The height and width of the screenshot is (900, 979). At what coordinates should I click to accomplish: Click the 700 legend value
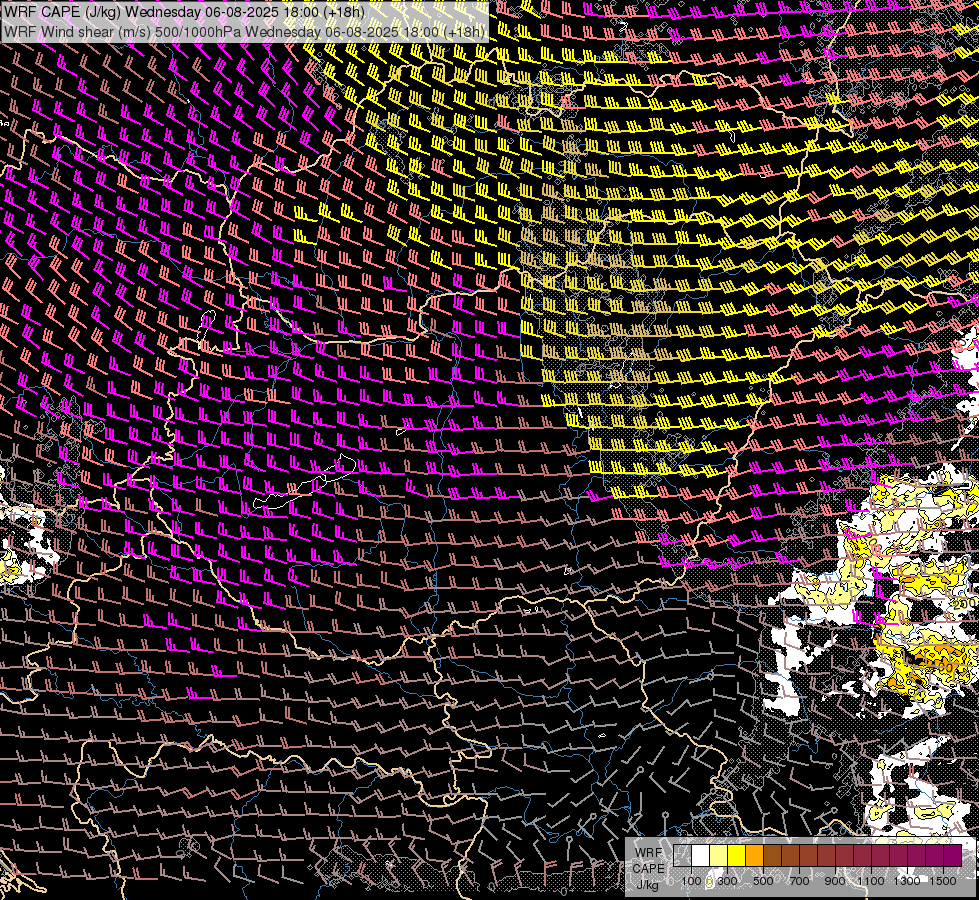coord(799,881)
